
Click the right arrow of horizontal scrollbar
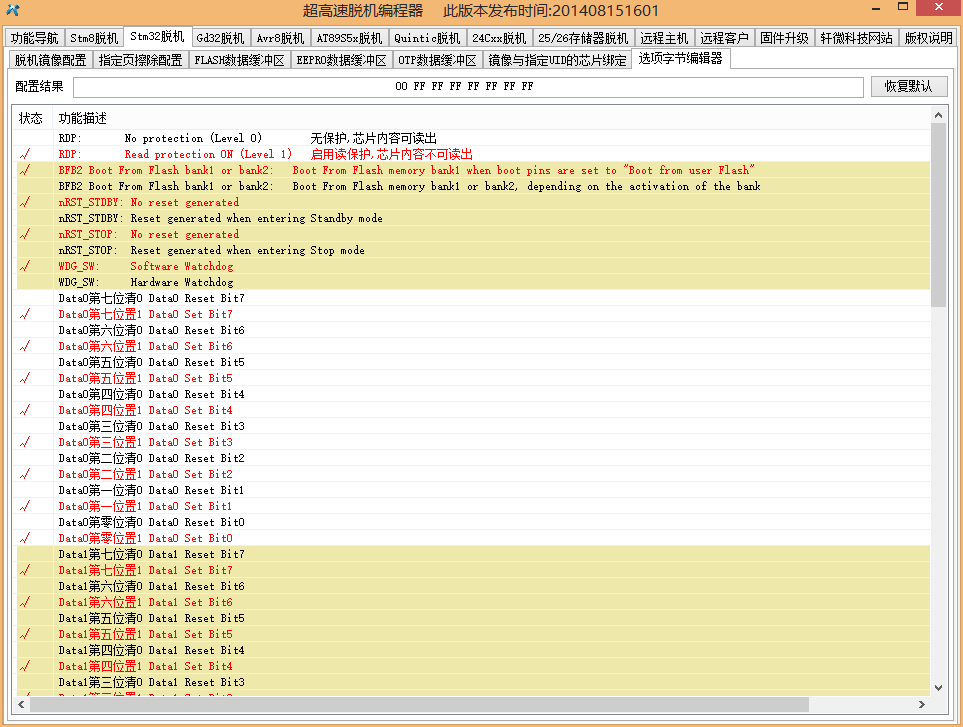[921, 704]
